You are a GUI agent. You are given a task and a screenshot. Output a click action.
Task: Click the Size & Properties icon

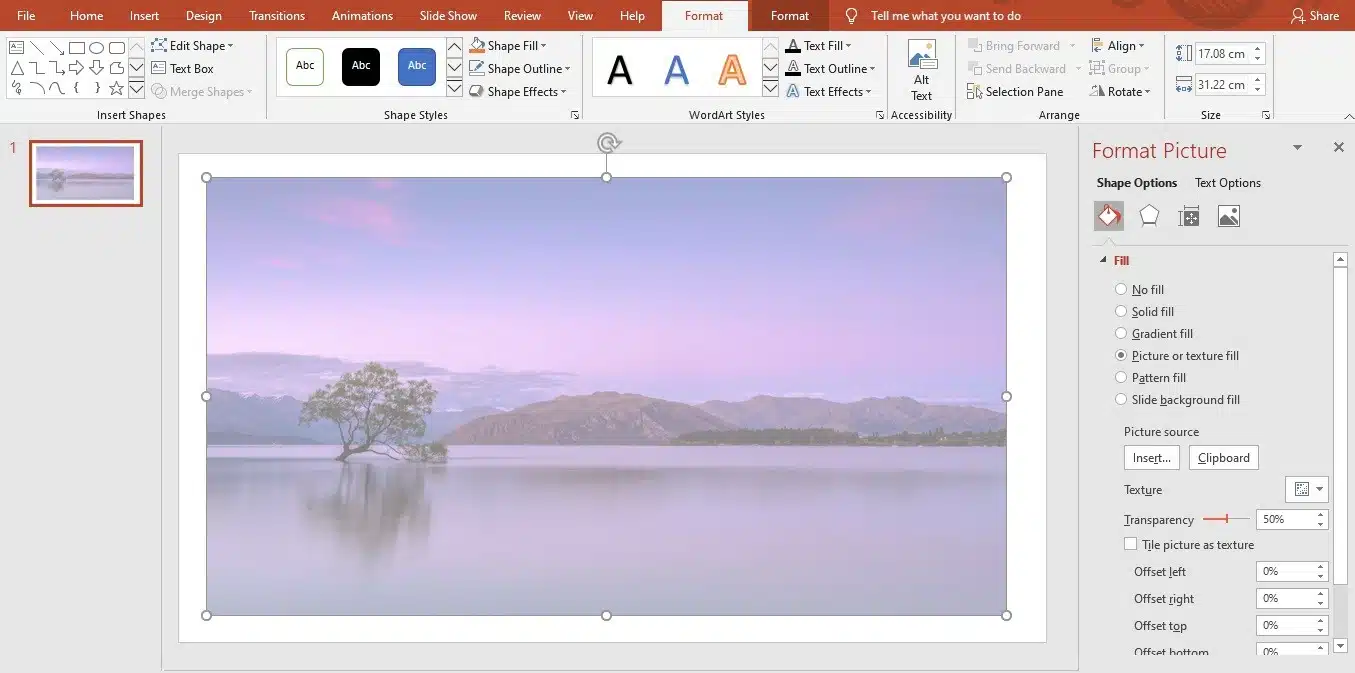pyautogui.click(x=1188, y=215)
